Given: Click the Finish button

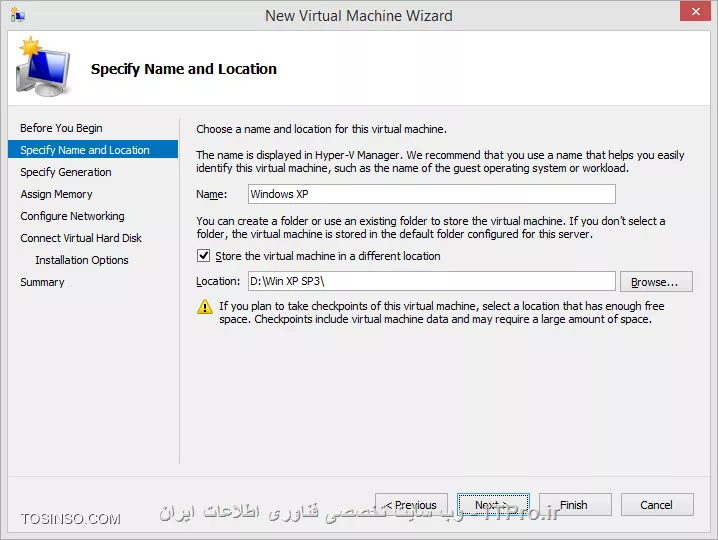Looking at the screenshot, I should 575,505.
